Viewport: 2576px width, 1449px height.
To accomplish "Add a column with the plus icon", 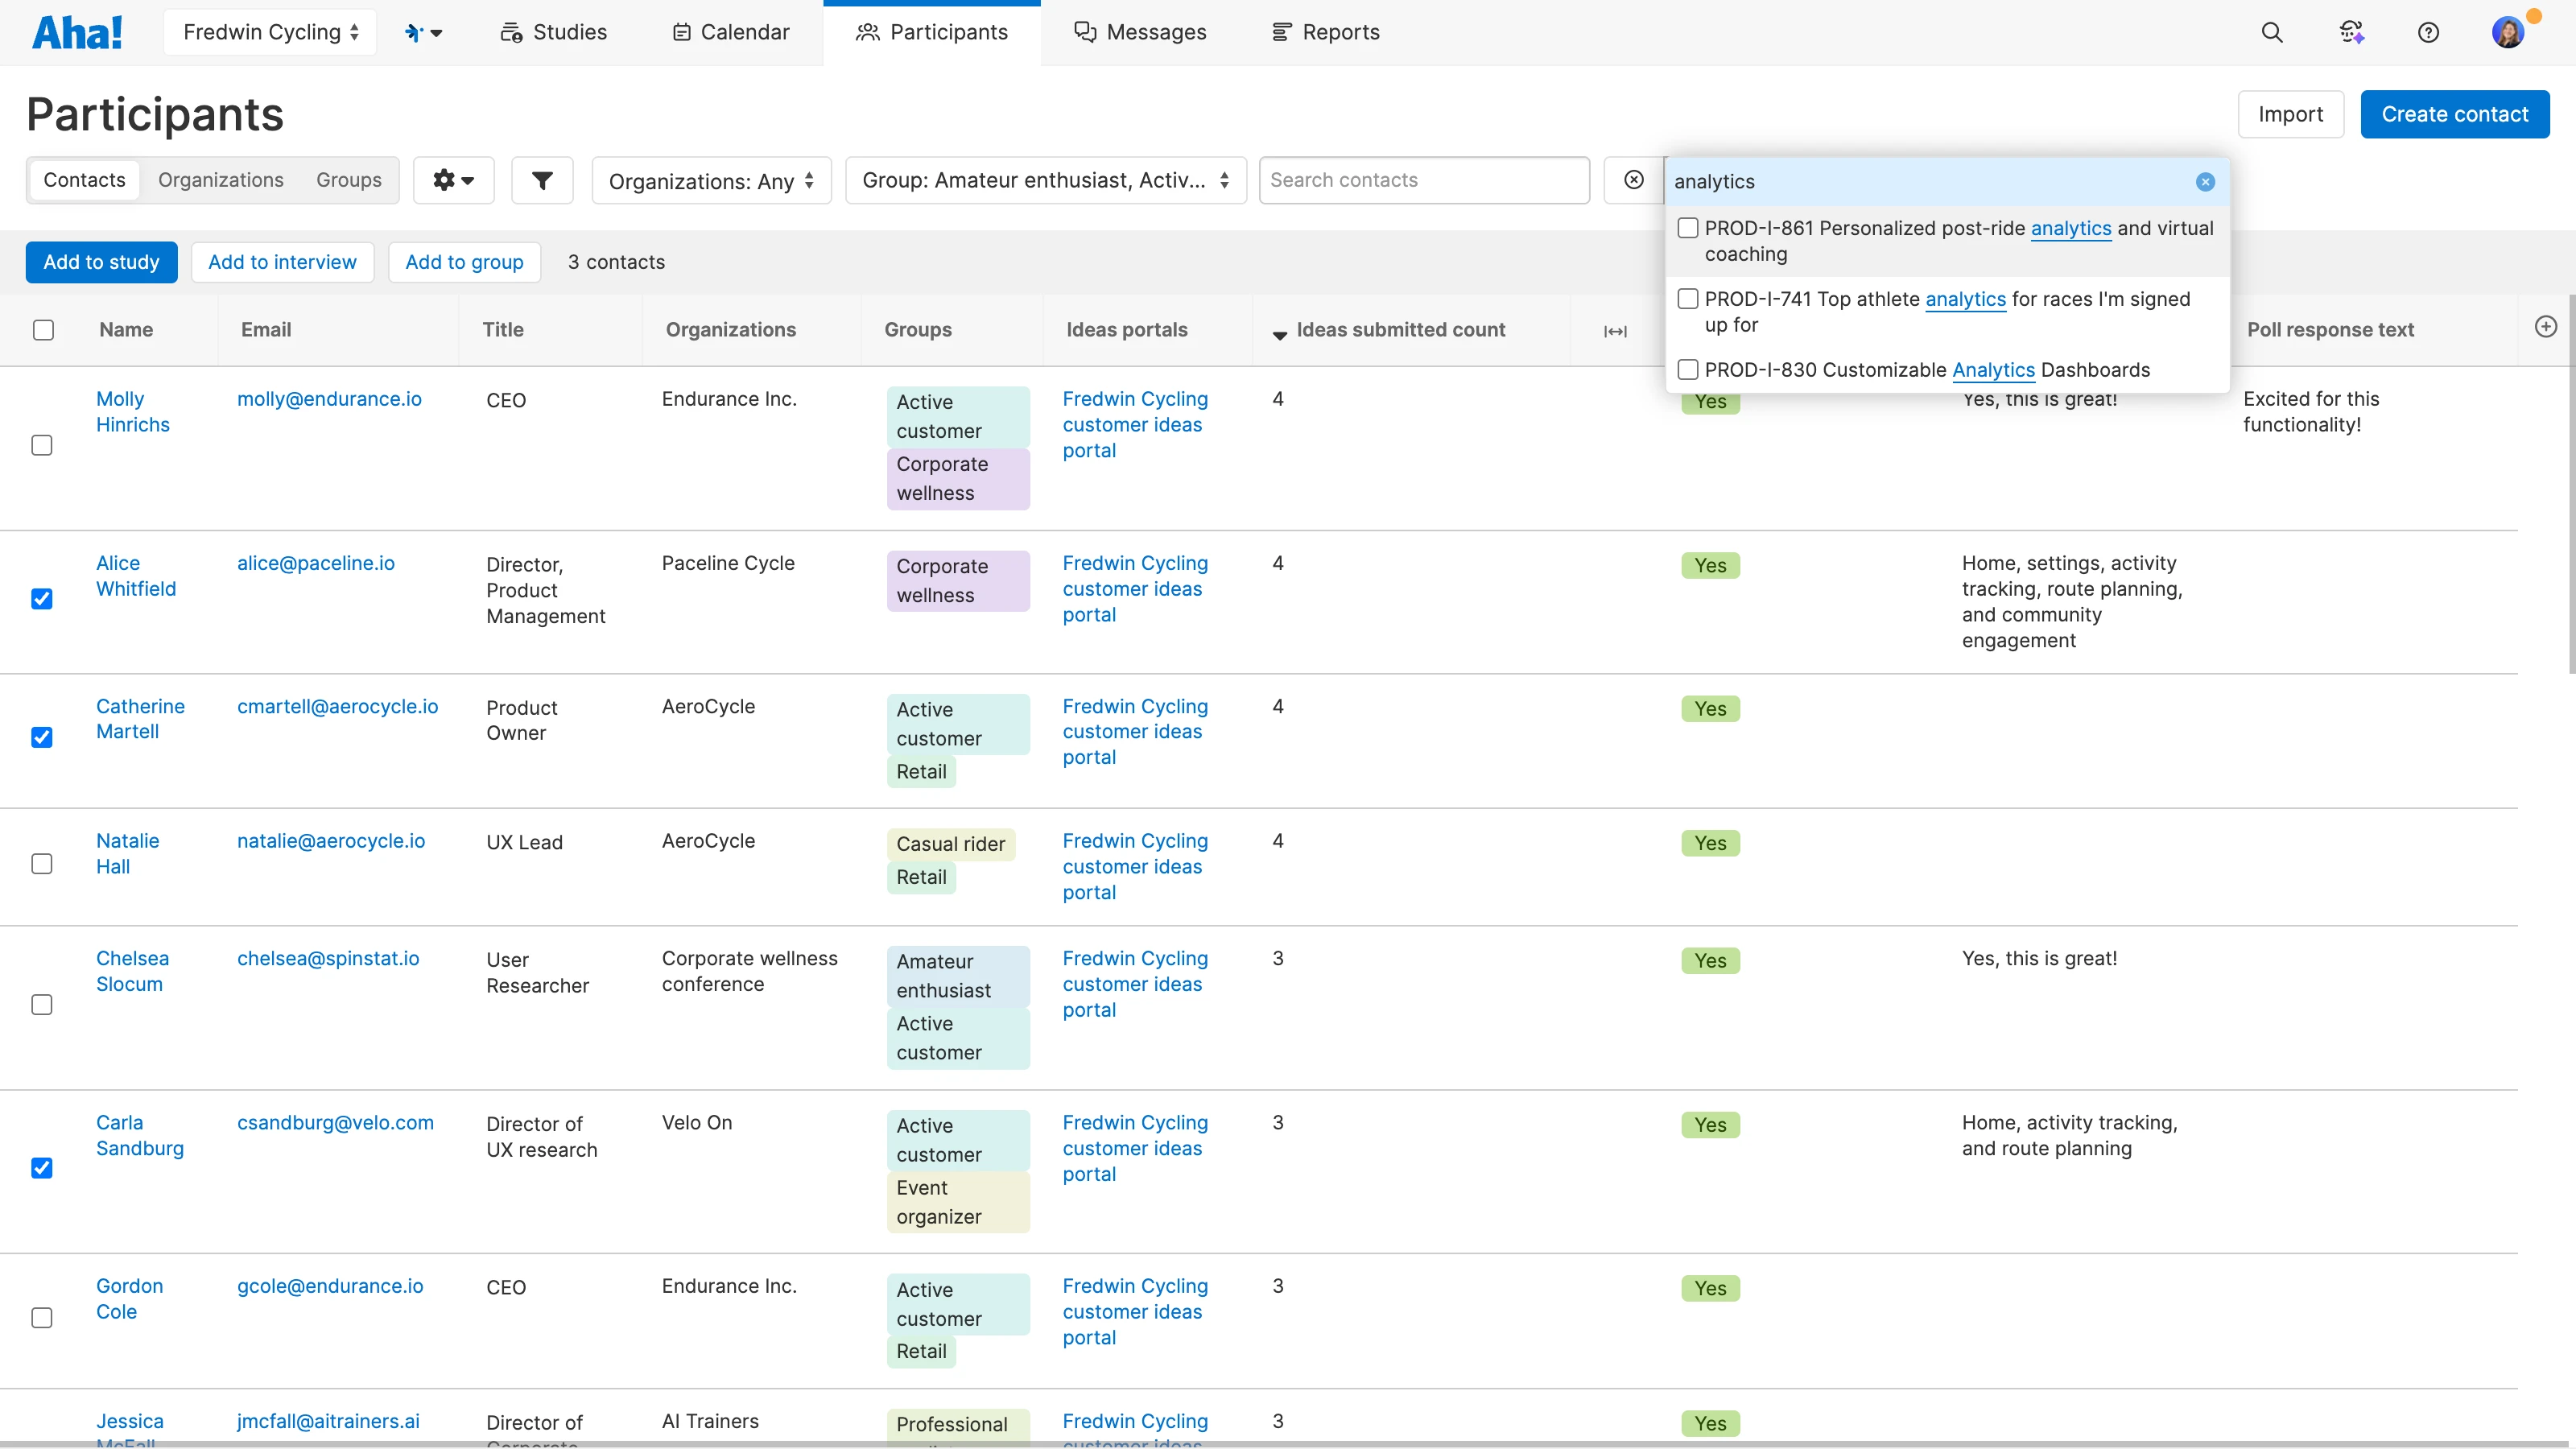I will tap(2546, 327).
